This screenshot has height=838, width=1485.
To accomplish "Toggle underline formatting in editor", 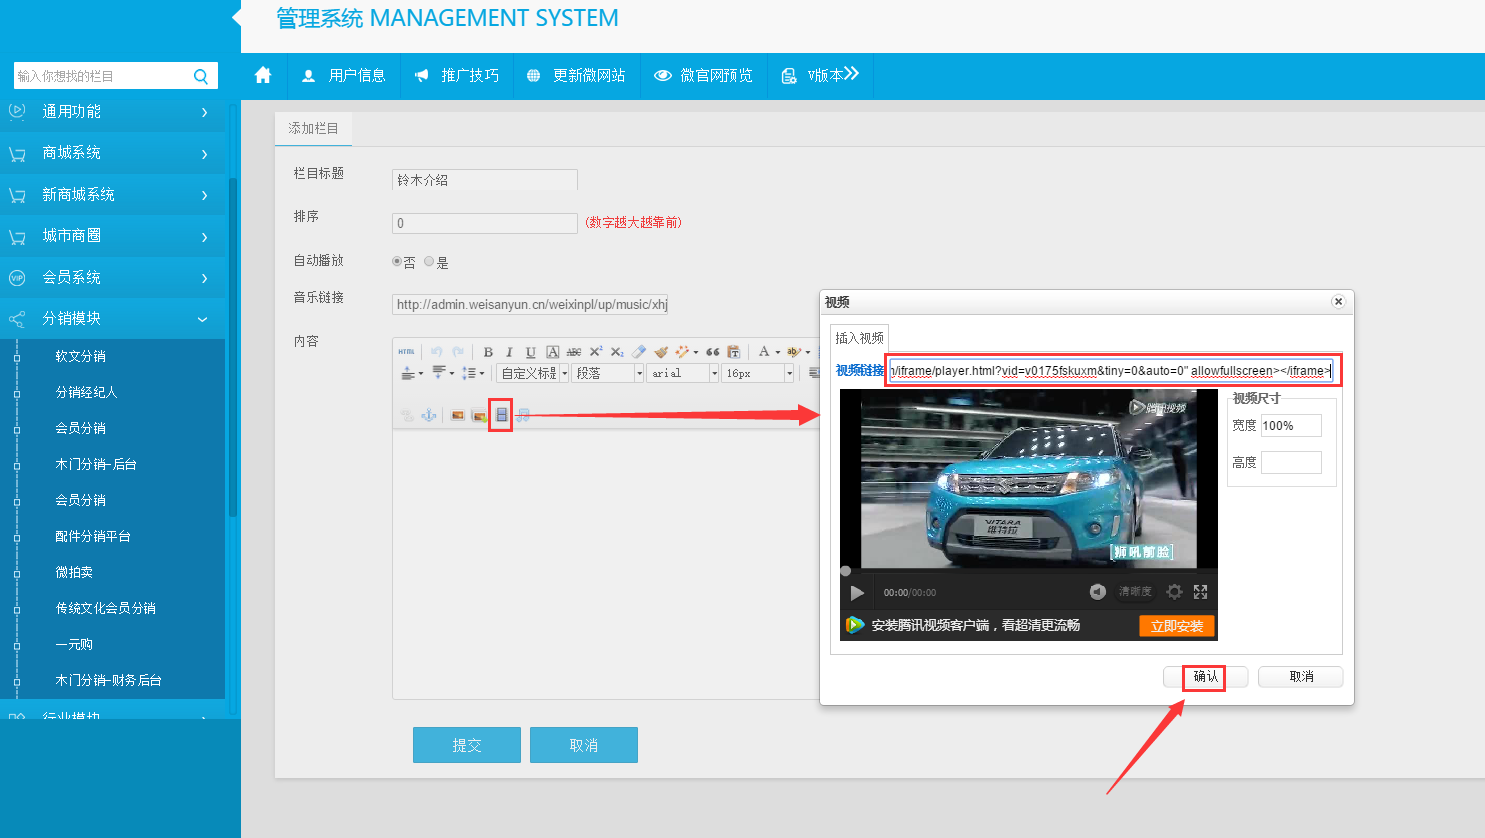I will tap(531, 352).
